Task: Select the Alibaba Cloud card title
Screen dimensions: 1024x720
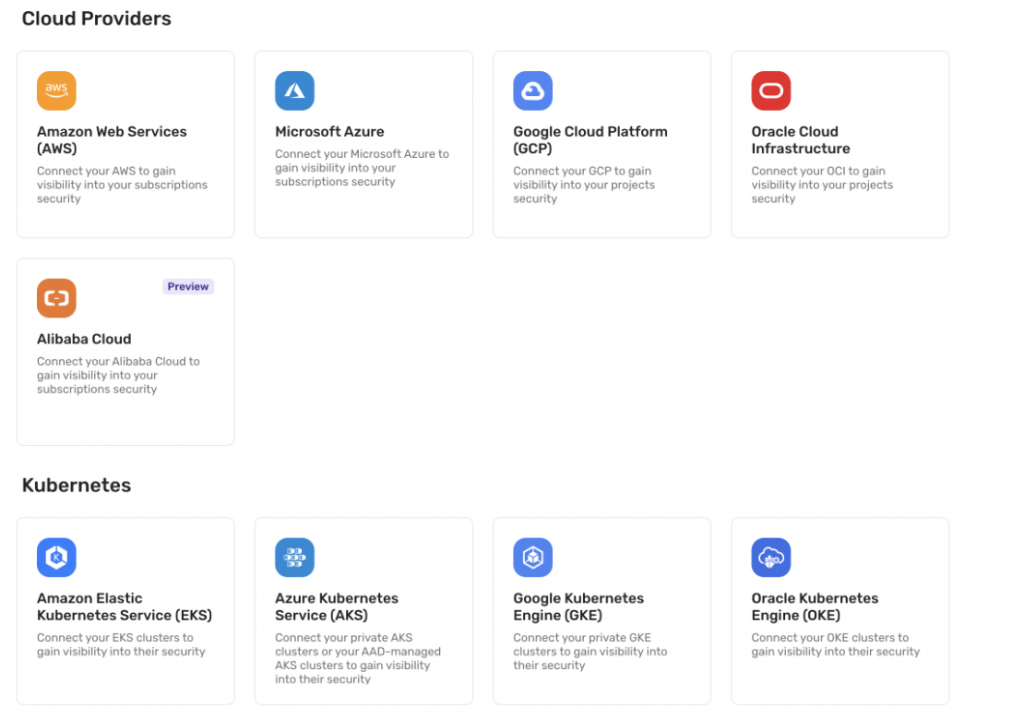Action: click(84, 339)
